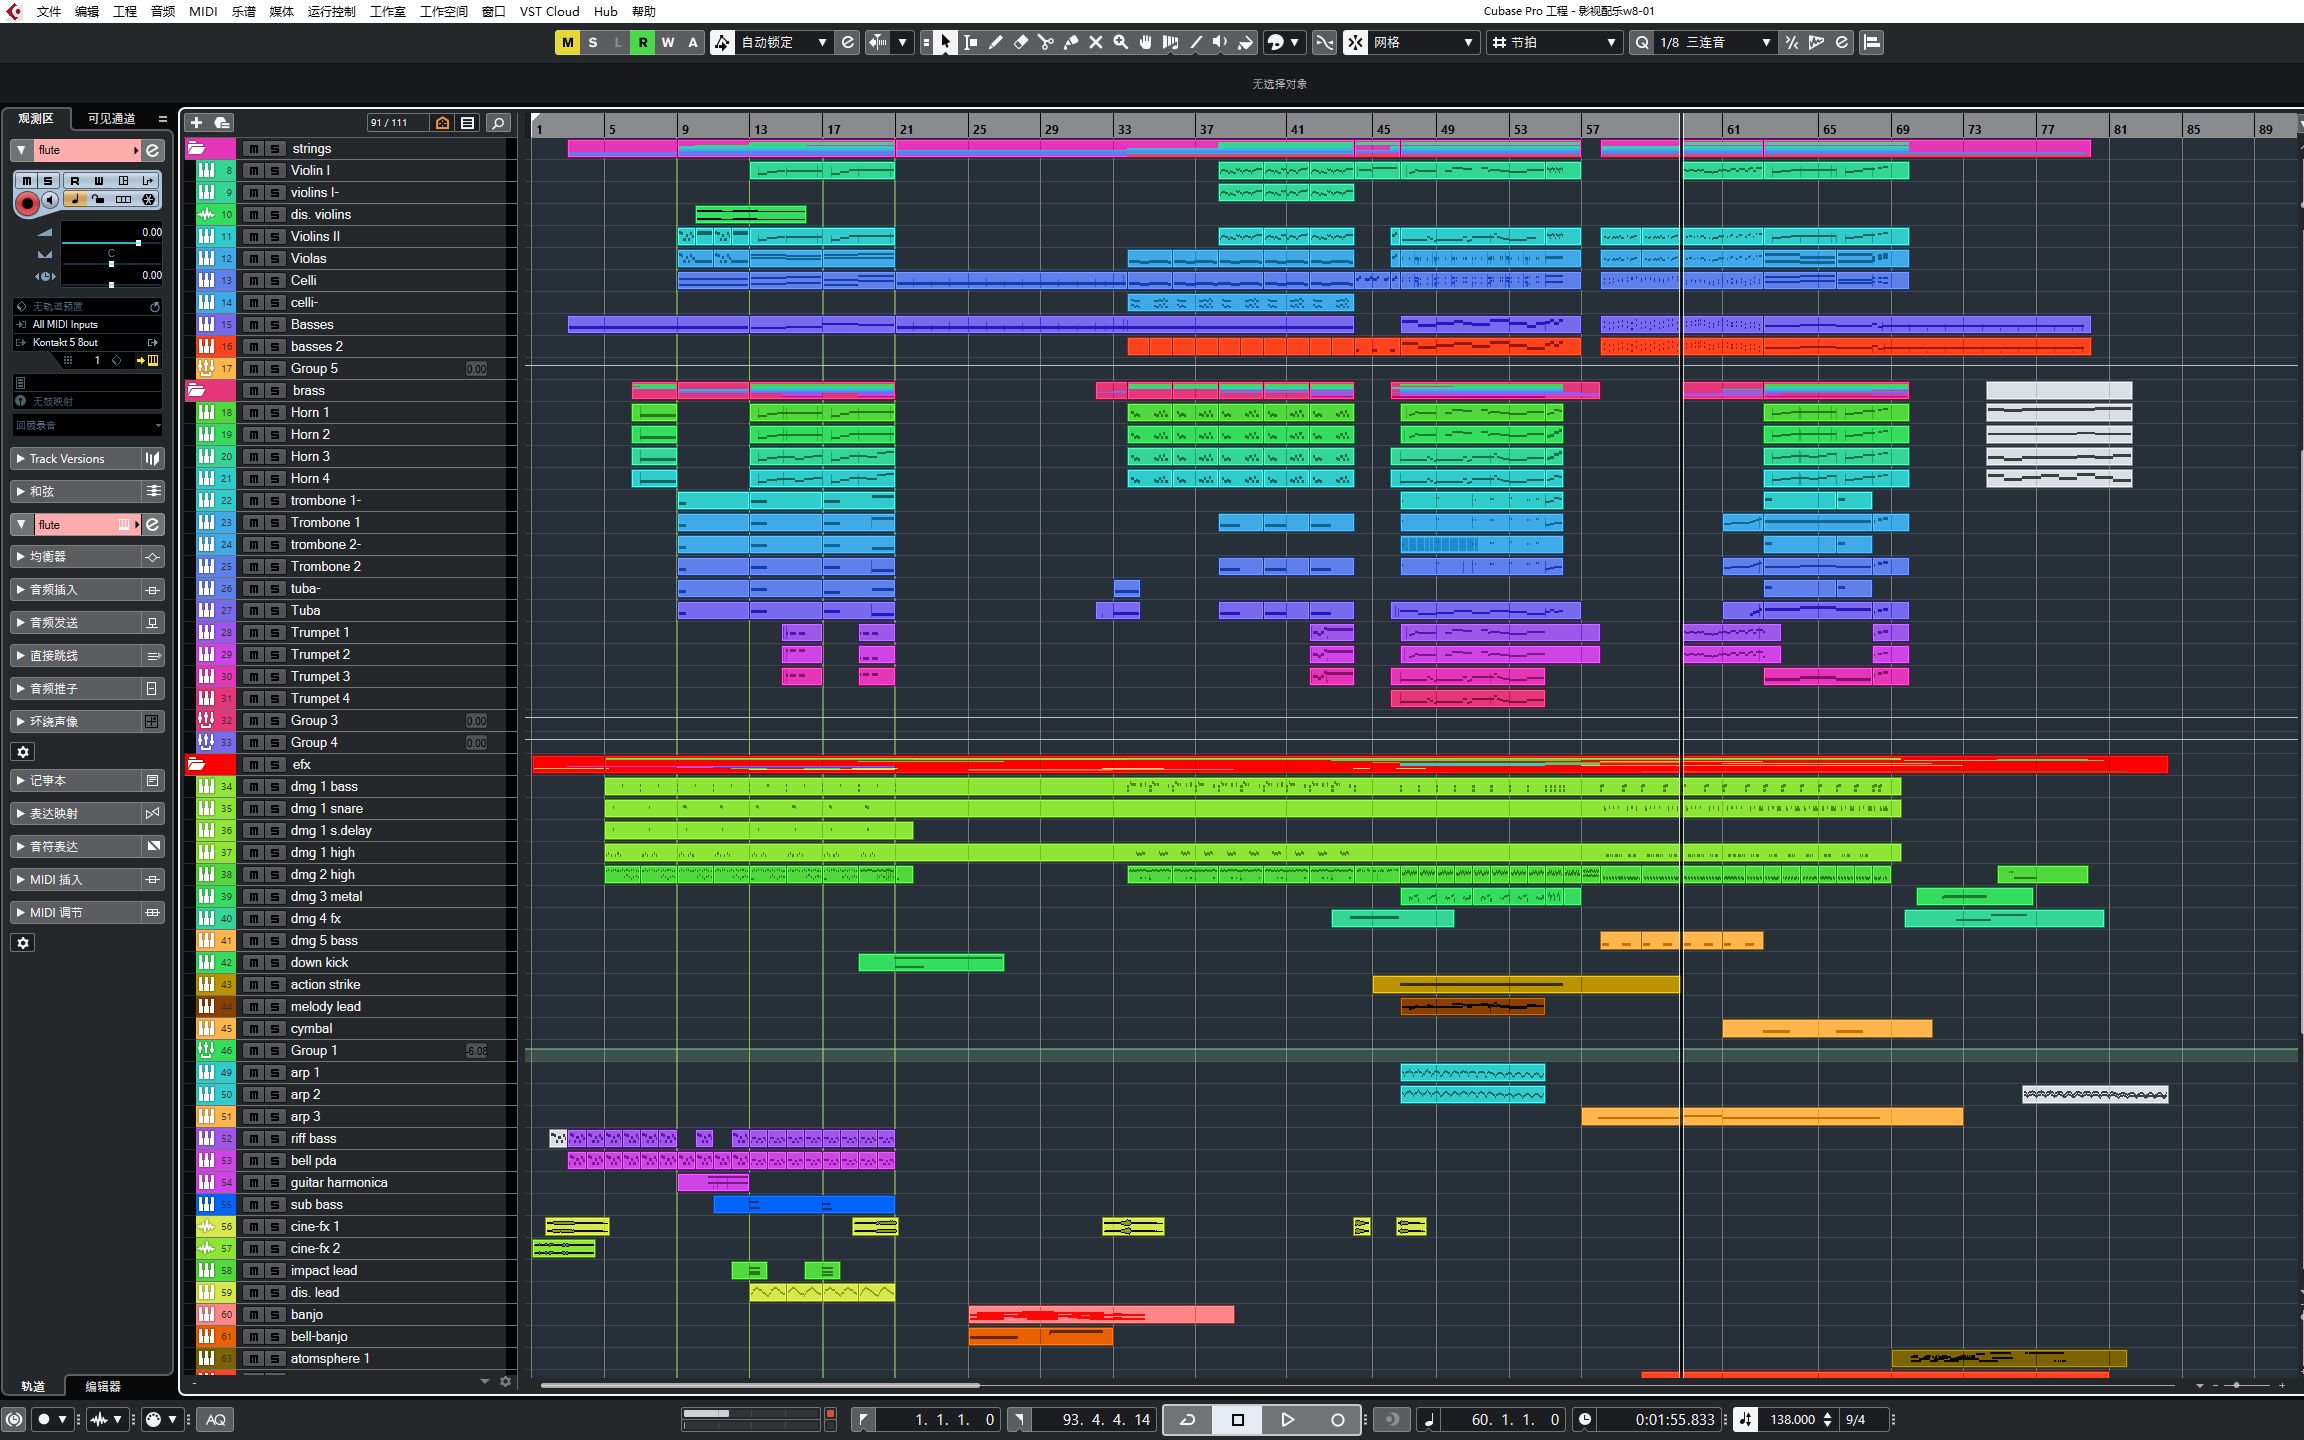Open track presets cloud button

222,123
